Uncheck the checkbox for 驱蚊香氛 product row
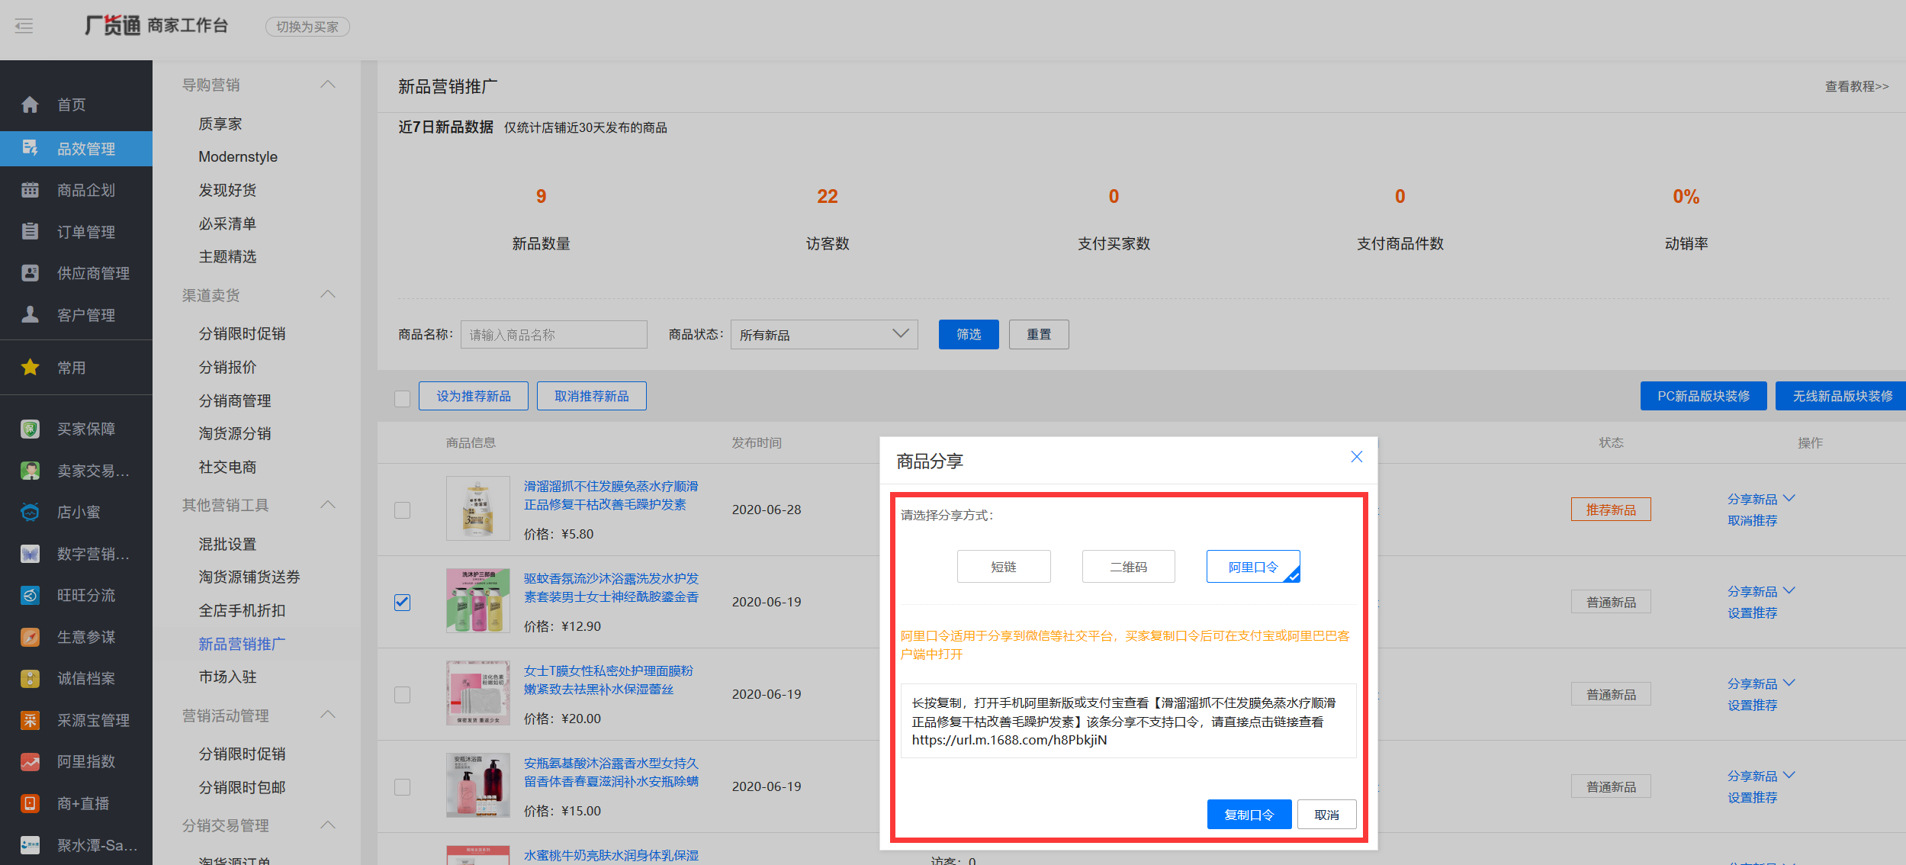1906x865 pixels. pos(402,602)
